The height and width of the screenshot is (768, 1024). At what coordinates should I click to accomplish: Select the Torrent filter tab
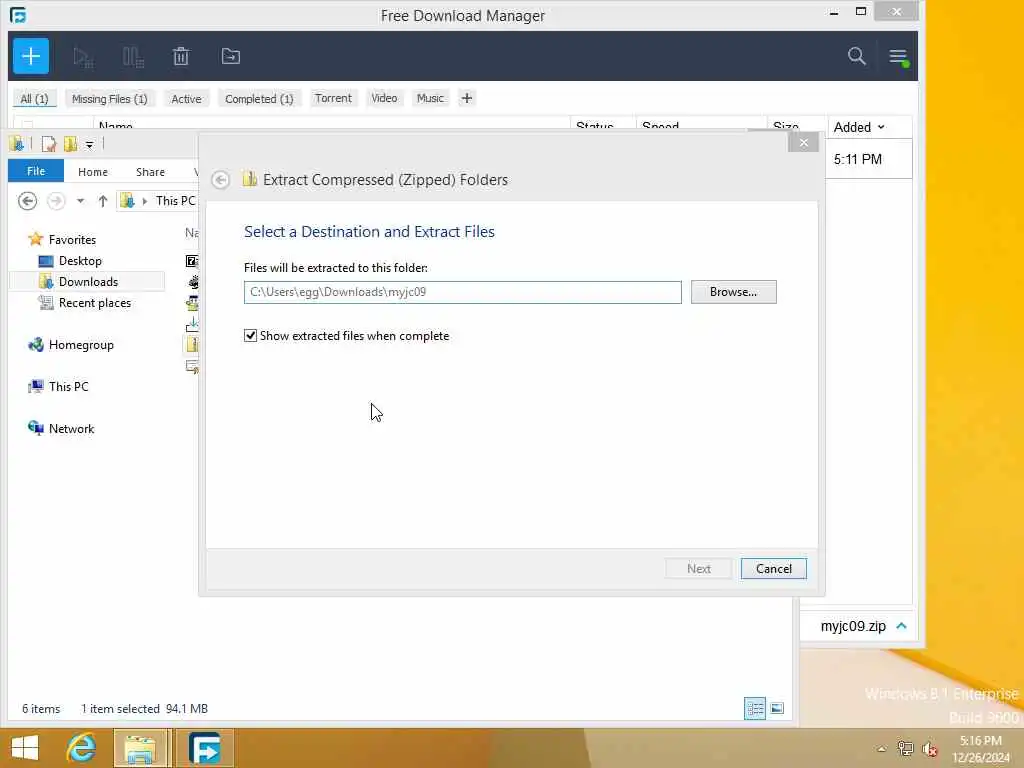pos(333,98)
